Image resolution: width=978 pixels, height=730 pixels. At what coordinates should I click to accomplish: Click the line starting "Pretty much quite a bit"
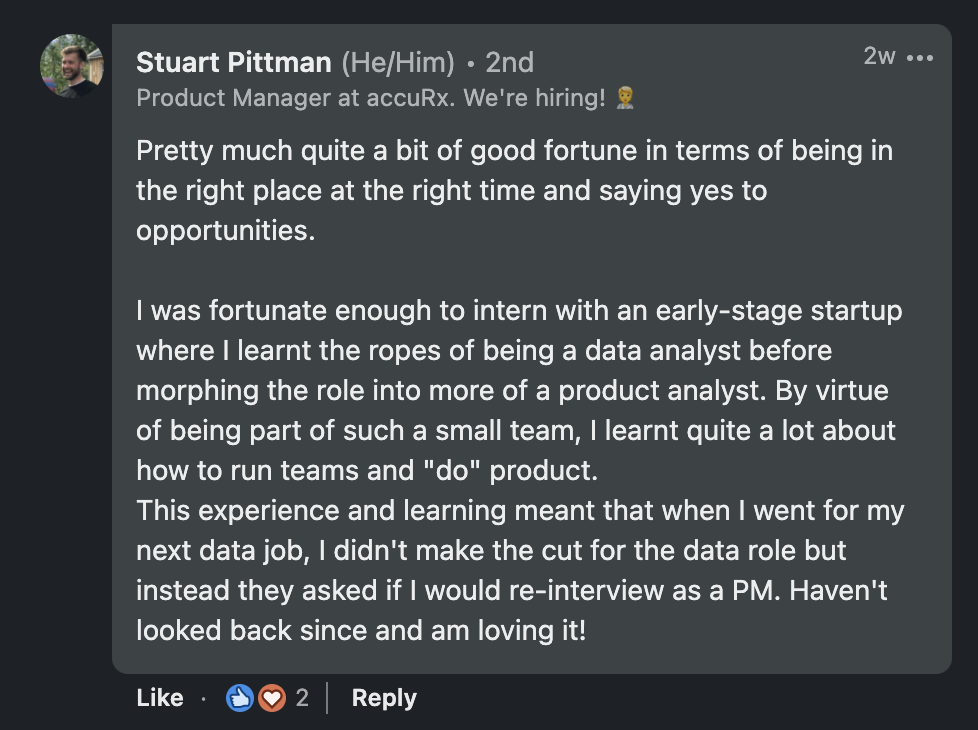click(514, 152)
